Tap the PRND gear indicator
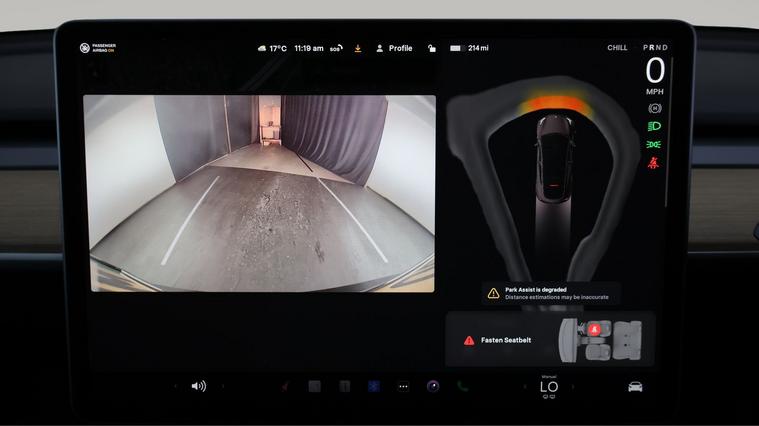Viewport: 759px width, 426px height. coord(655,47)
